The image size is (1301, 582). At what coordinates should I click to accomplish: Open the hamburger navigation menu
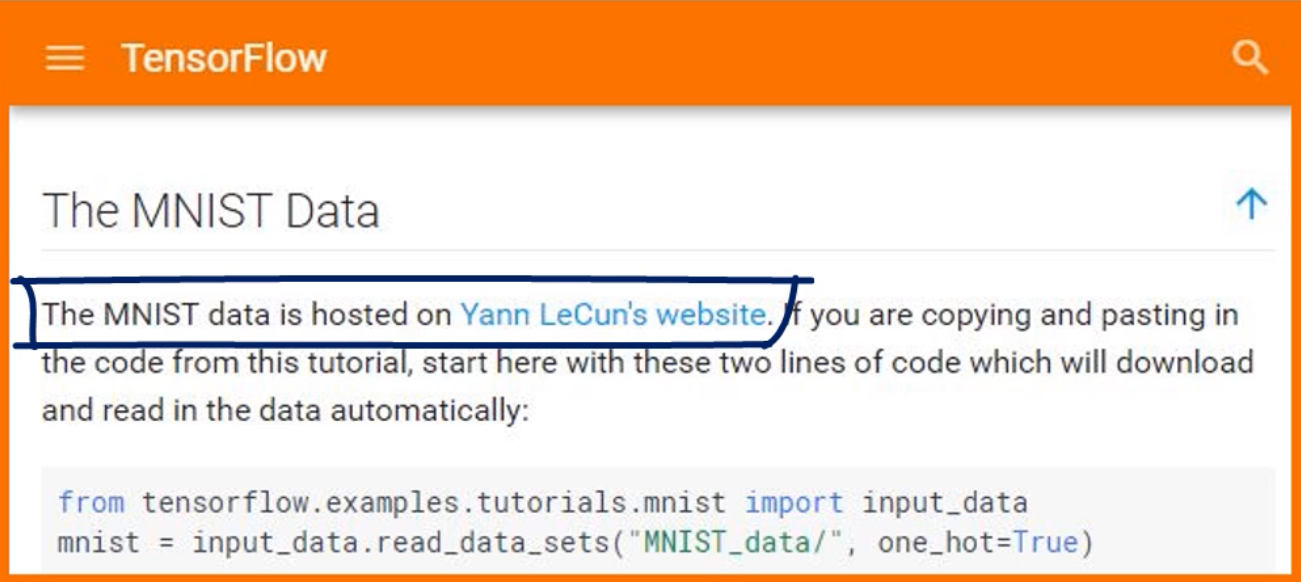[65, 58]
